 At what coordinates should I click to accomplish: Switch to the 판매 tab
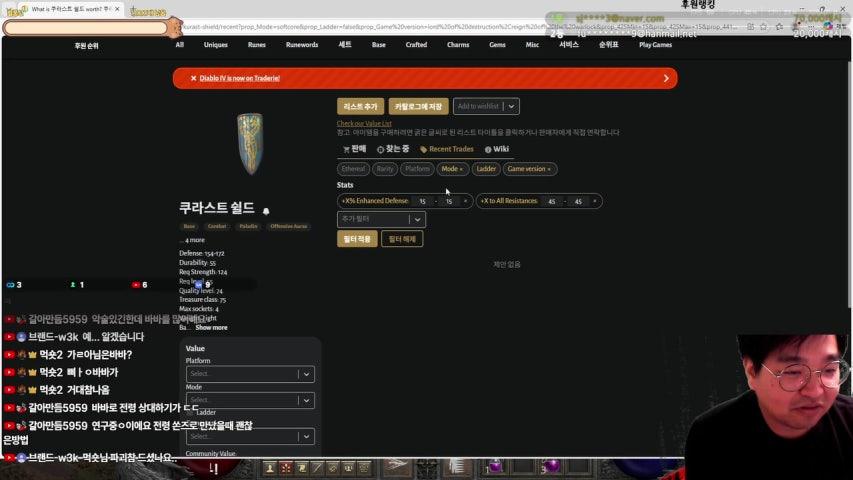click(355, 149)
